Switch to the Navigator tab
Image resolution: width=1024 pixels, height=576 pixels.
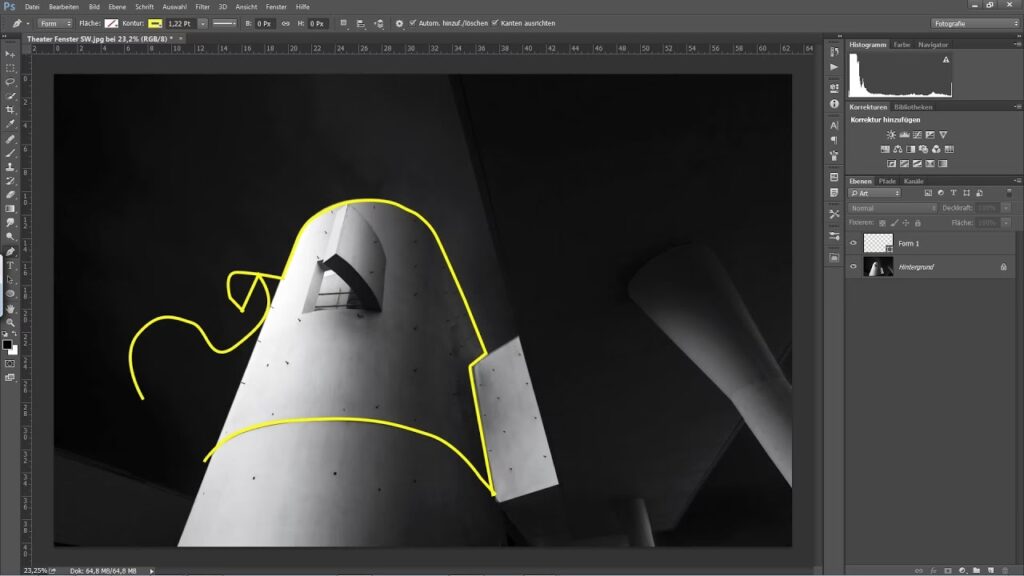pos(933,45)
